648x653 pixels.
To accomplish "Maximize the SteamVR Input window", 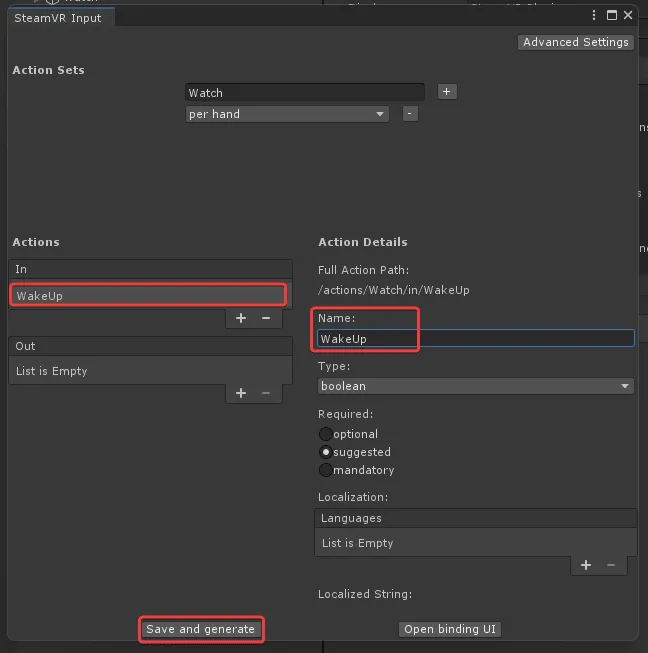I will point(611,15).
